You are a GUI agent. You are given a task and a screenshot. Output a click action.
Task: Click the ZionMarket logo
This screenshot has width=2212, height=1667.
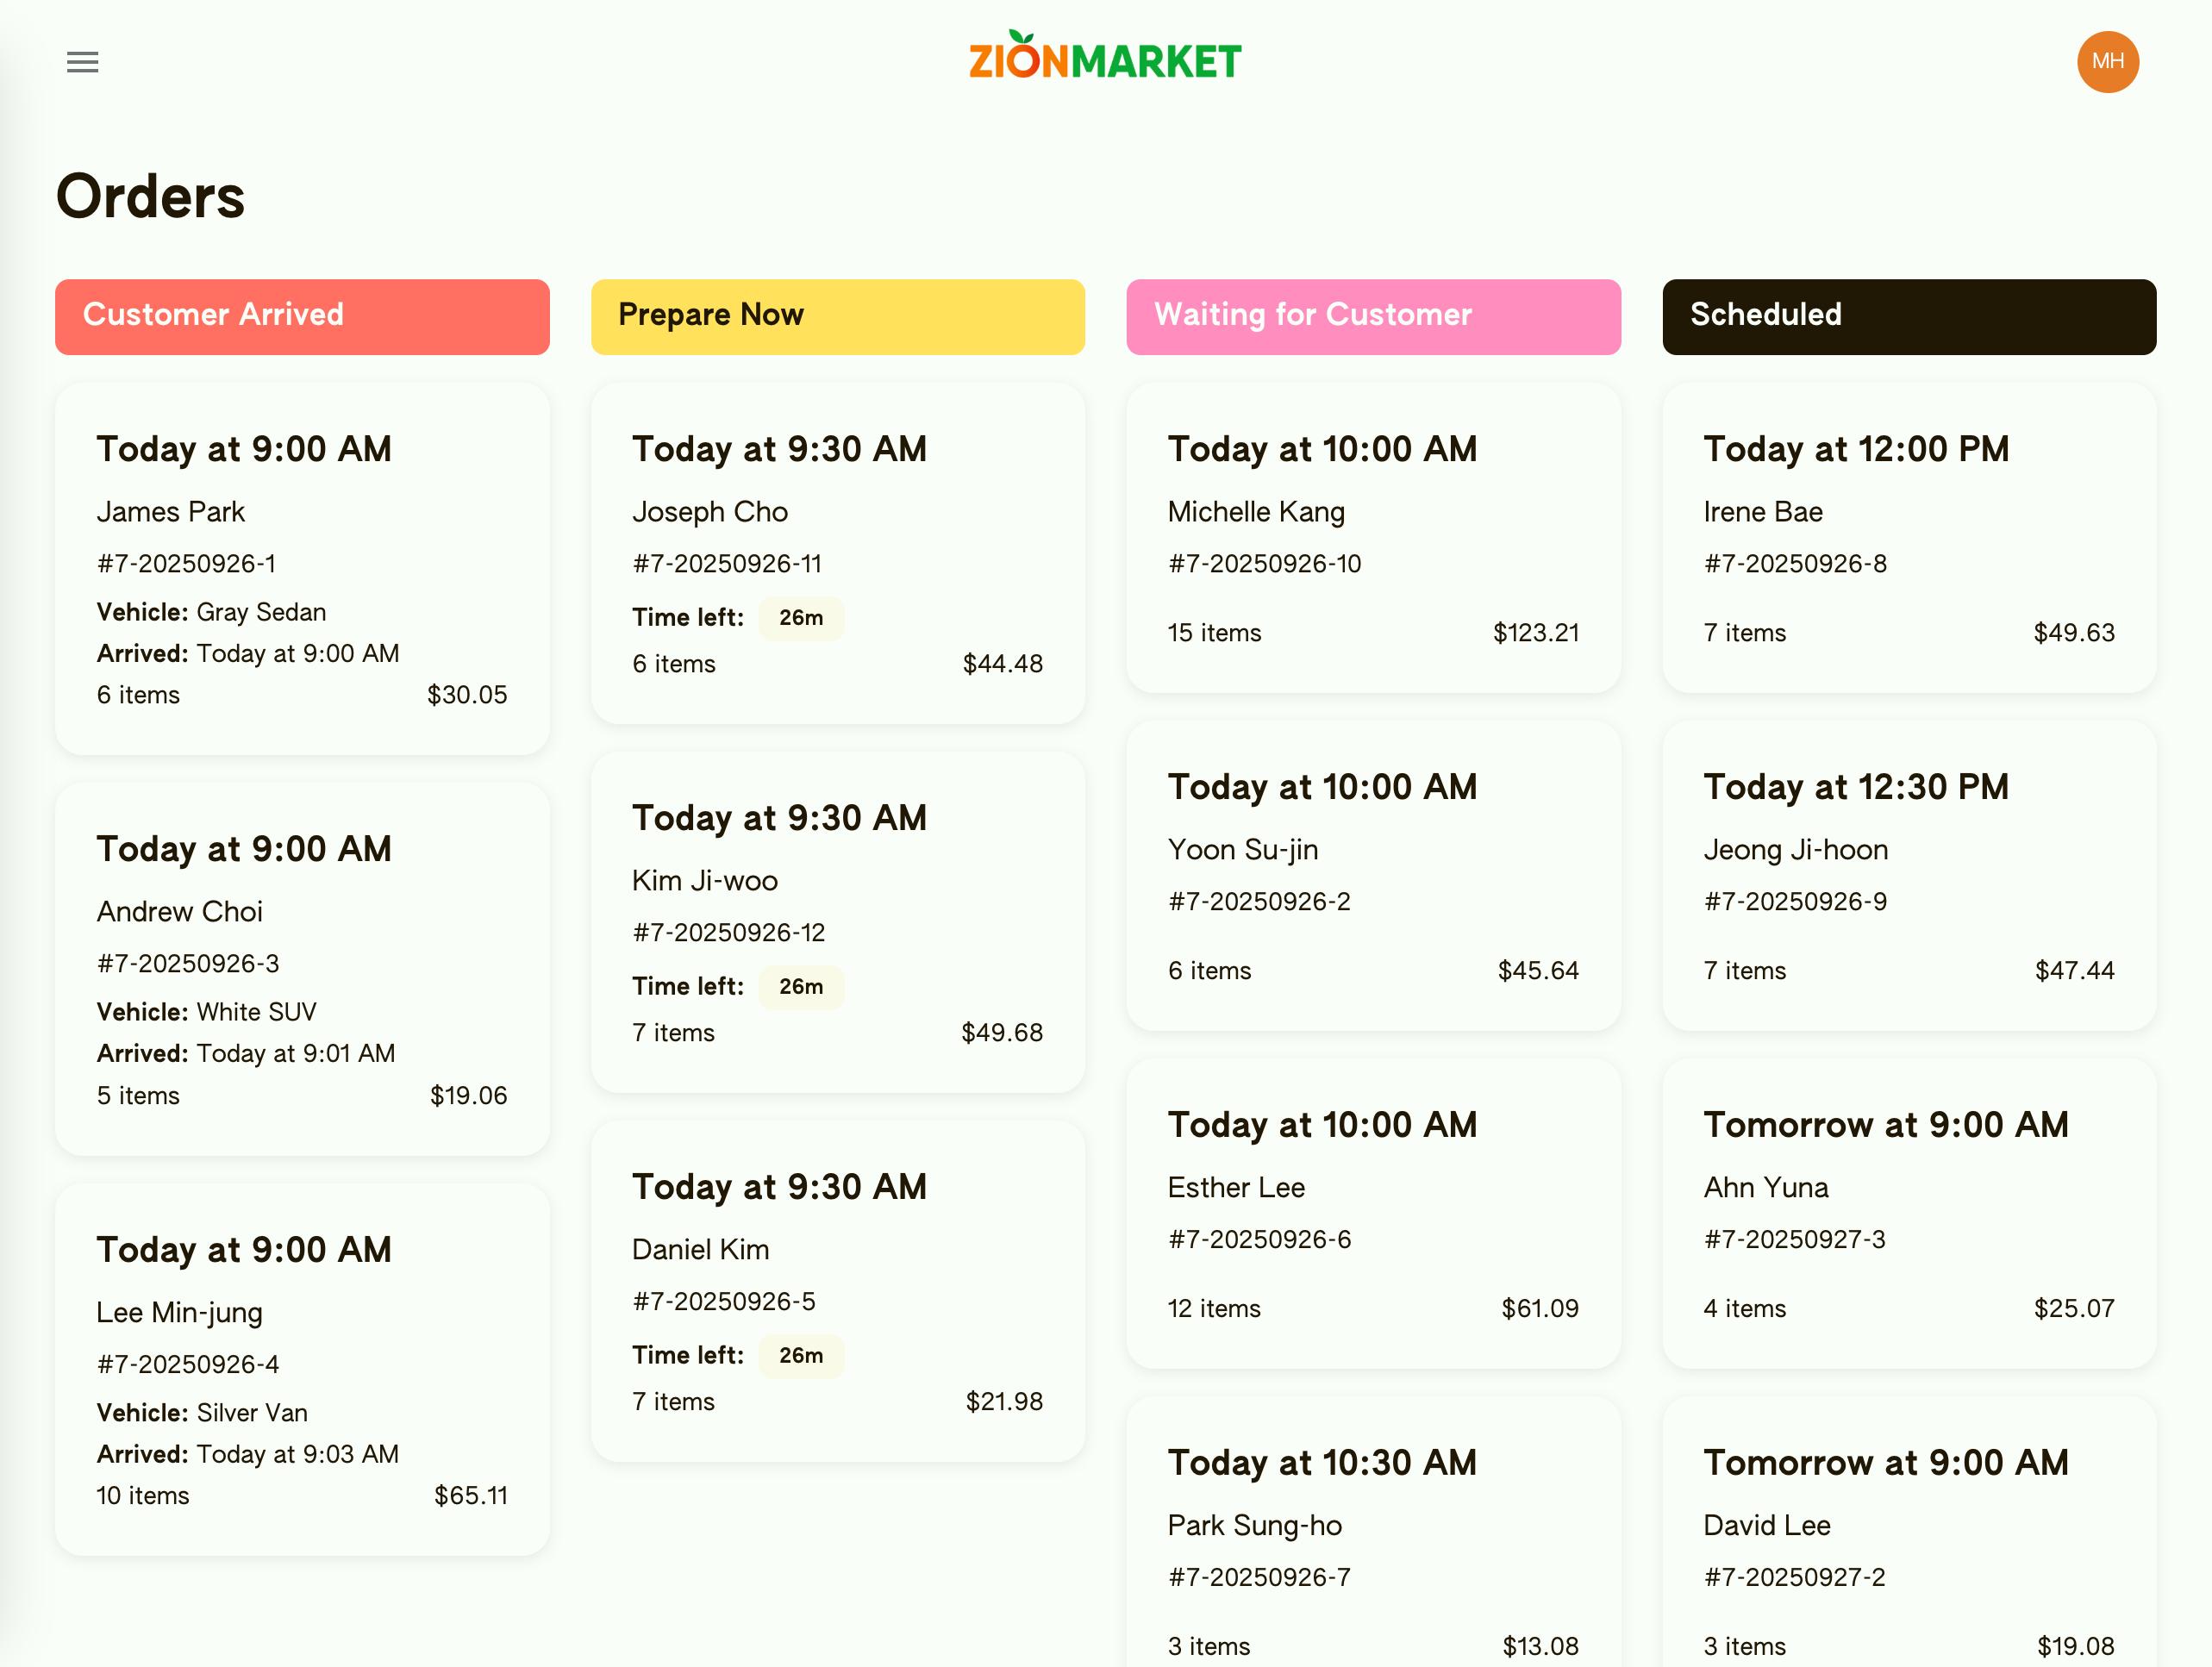point(1104,58)
